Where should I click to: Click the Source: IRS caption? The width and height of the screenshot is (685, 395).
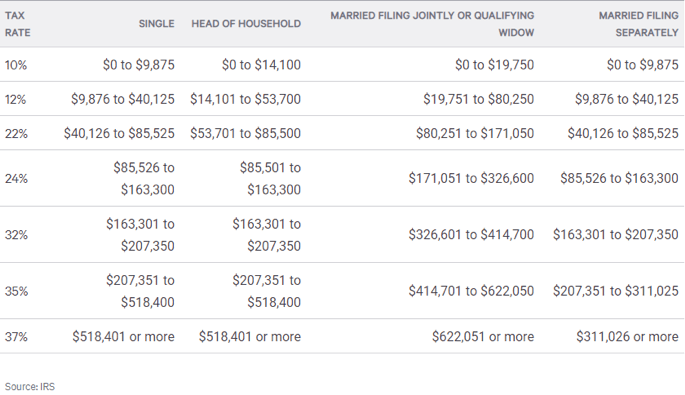tap(30, 387)
